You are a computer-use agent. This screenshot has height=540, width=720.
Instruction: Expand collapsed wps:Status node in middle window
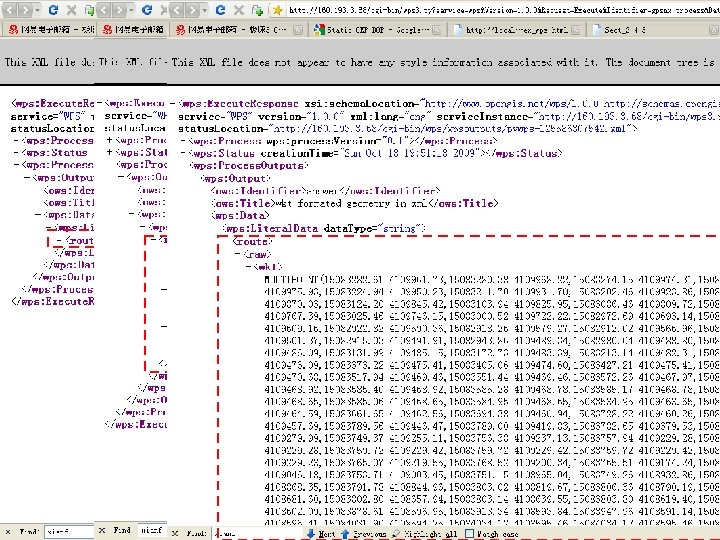coord(110,152)
